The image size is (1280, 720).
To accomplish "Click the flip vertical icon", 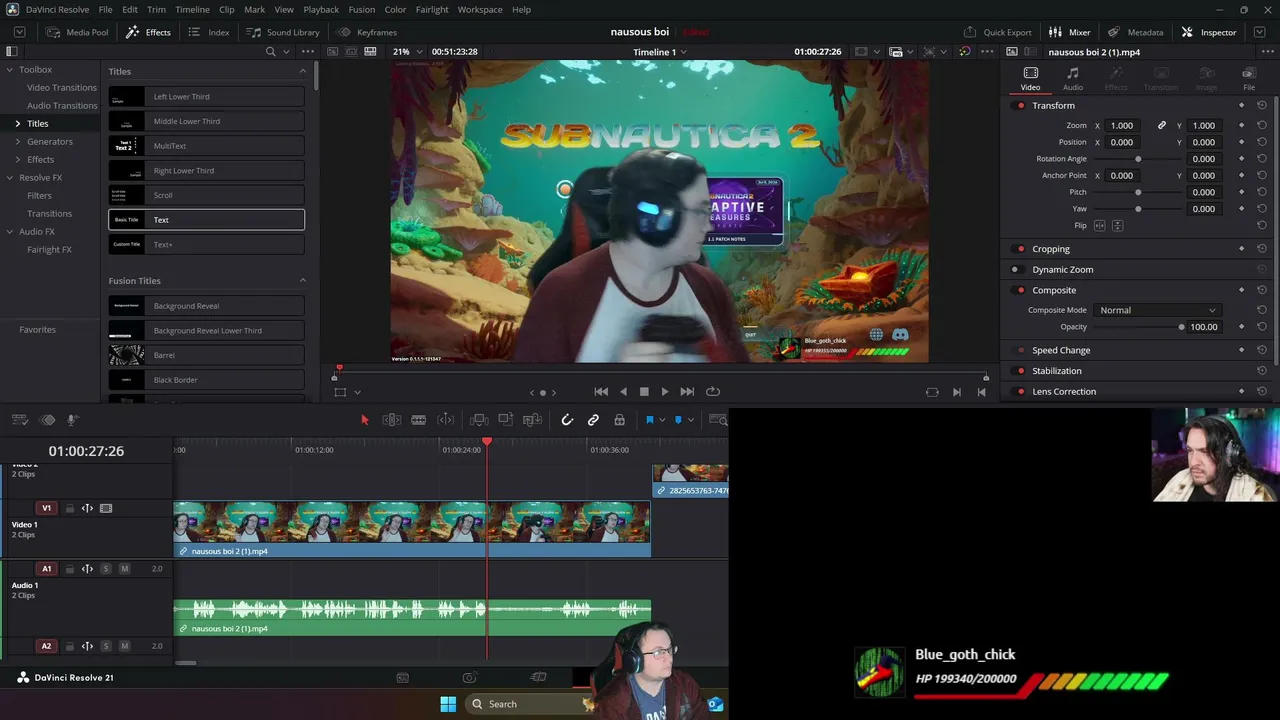I will (1118, 226).
